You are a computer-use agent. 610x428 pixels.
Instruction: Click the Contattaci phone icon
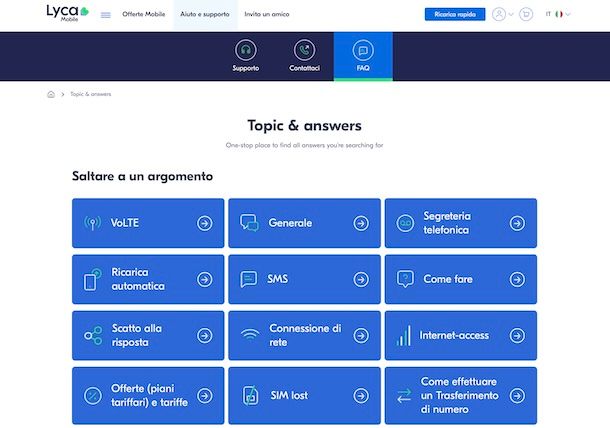[x=304, y=50]
